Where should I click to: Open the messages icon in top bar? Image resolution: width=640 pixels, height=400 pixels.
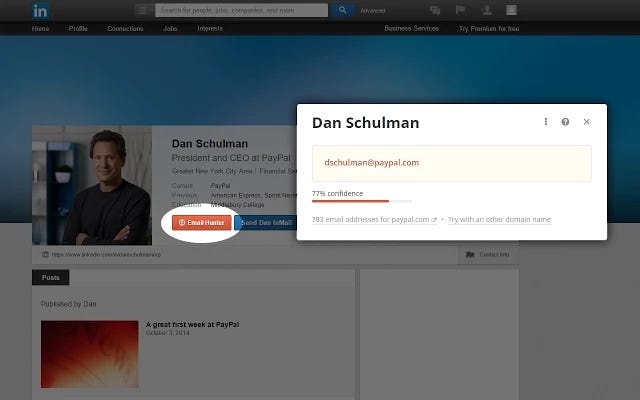[435, 10]
